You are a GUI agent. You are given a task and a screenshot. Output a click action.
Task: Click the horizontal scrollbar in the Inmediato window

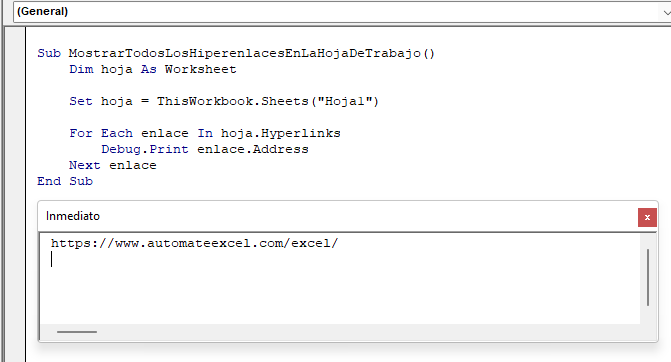point(77,332)
